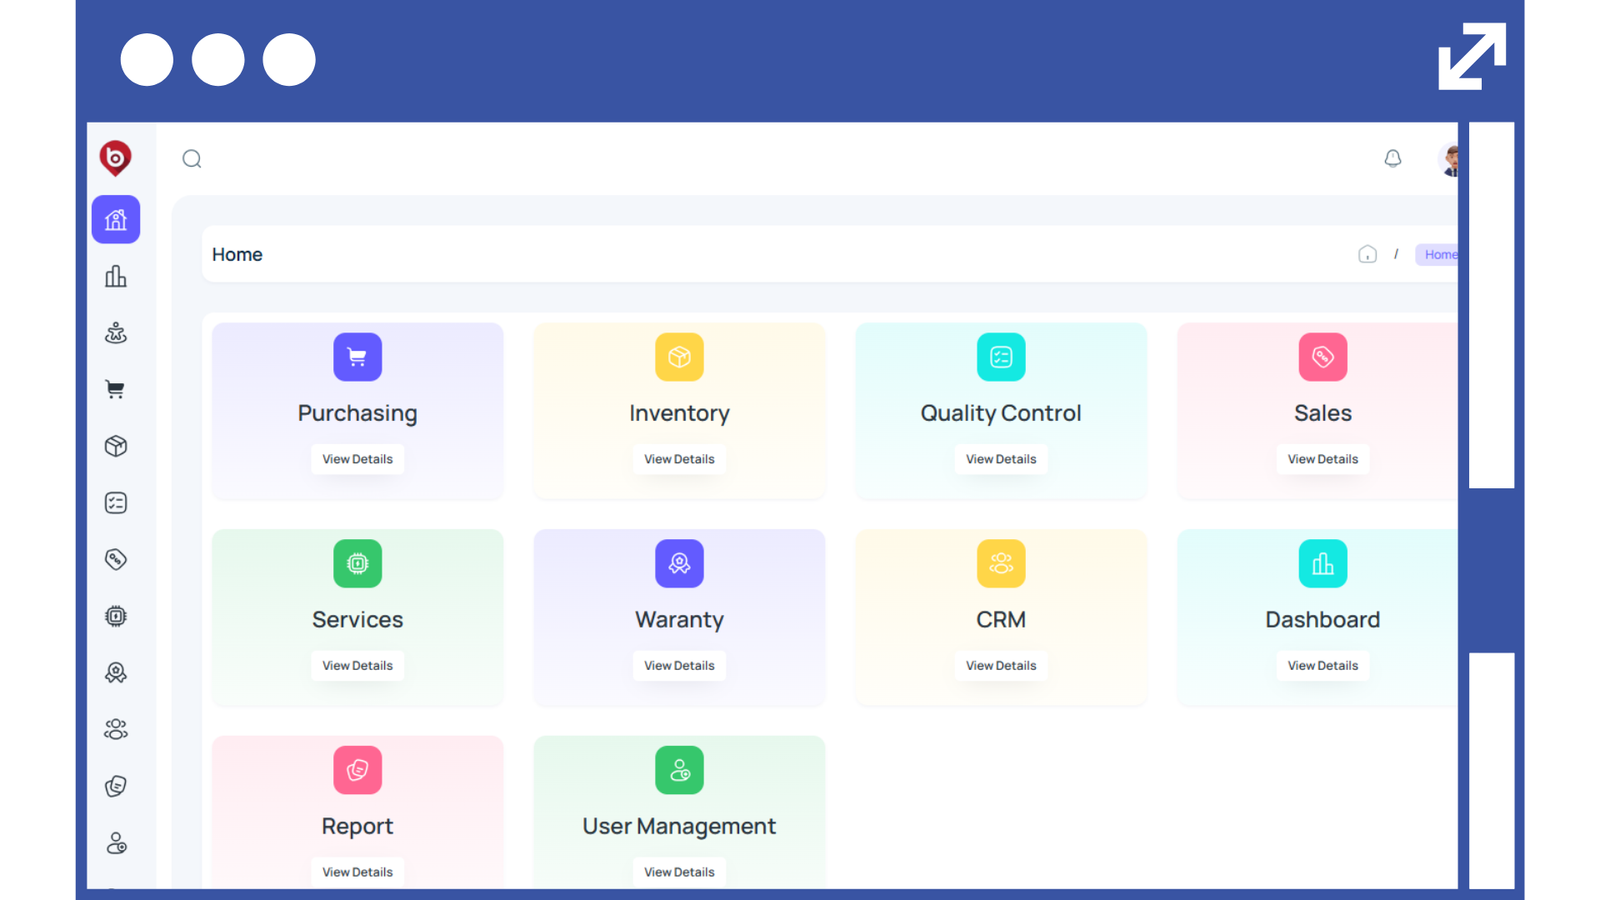Open the CRM people sidebar icon
Screen dimensions: 1600x900
coord(116,730)
